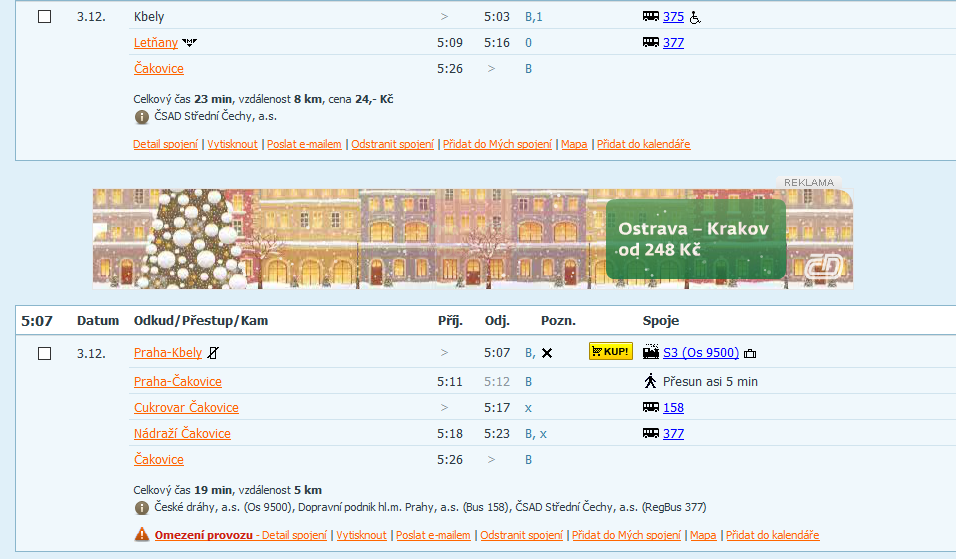Click Přidat do kalendáře in the 5:07 connection
Screen dimensions: 956x559
click(x=773, y=535)
